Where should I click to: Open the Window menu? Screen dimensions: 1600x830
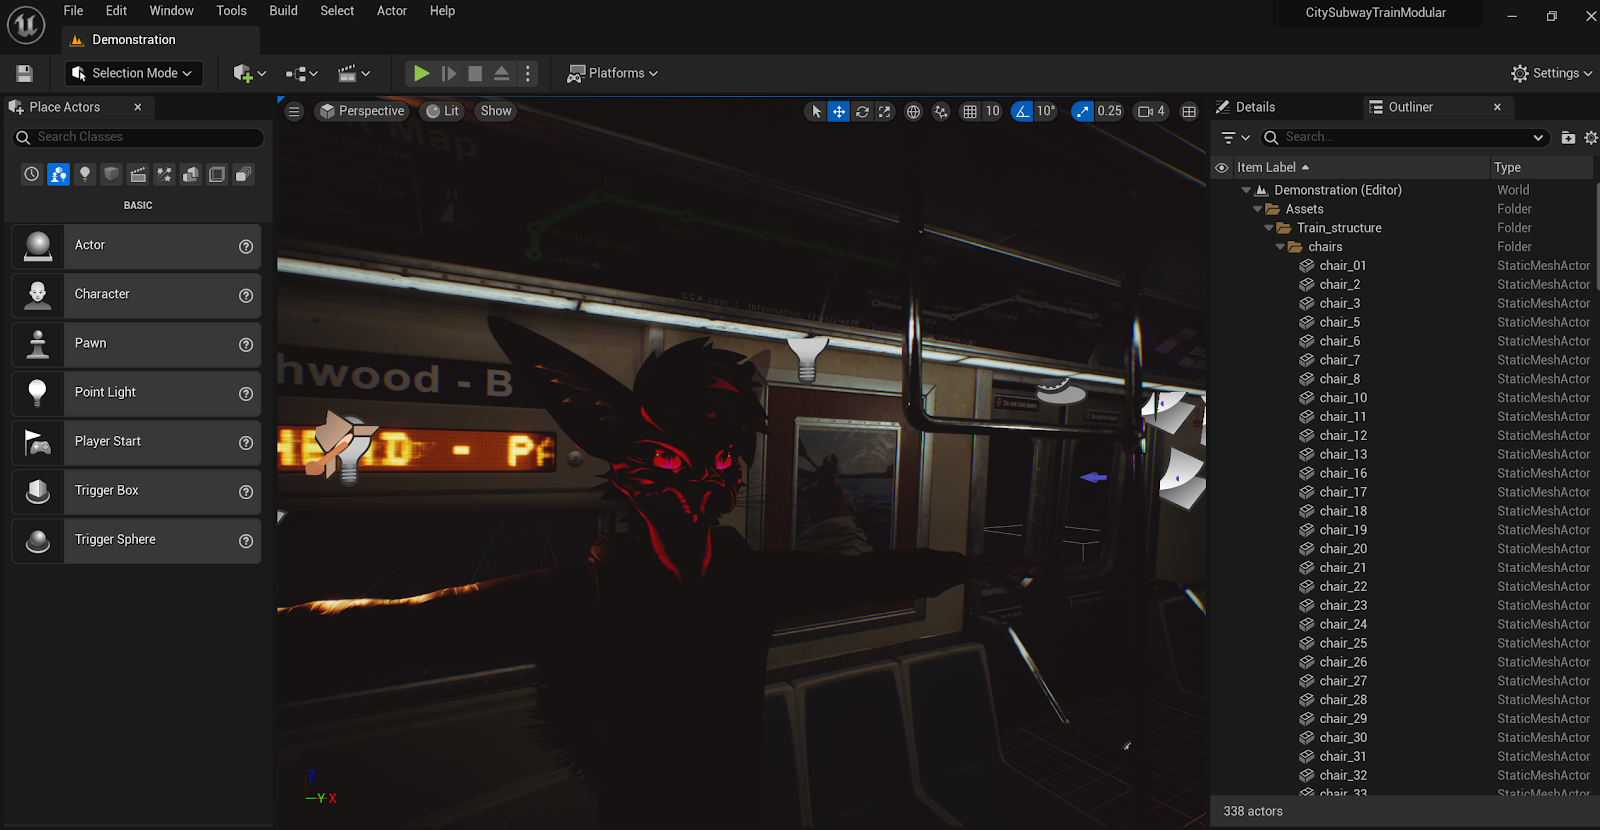point(171,11)
